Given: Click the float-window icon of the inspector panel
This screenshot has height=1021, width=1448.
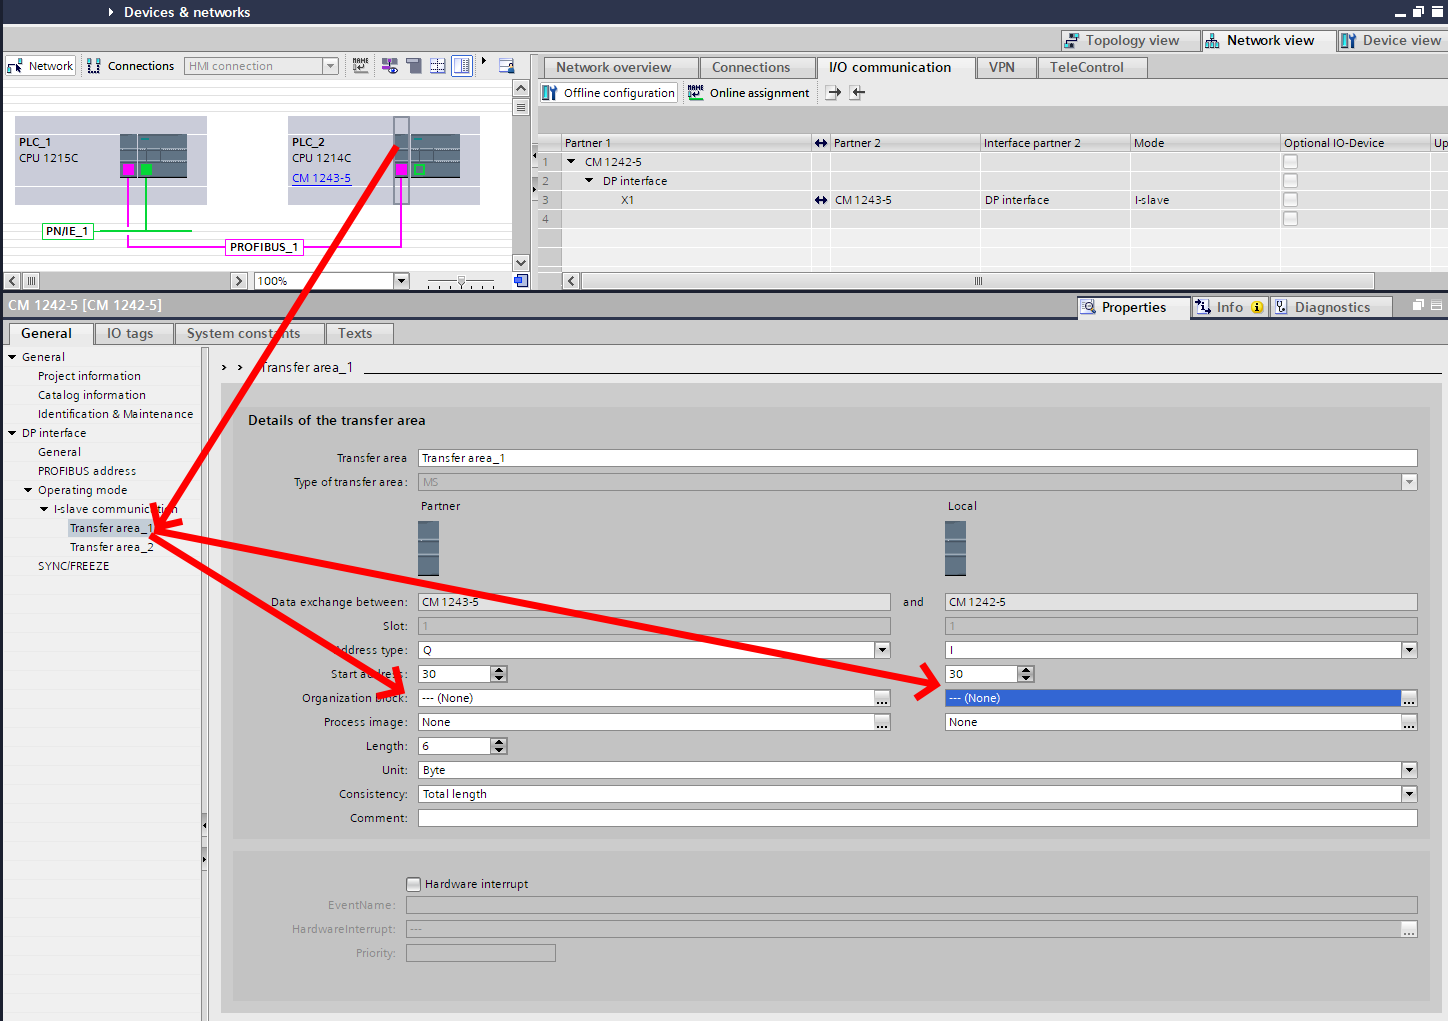Looking at the screenshot, I should 1418,305.
